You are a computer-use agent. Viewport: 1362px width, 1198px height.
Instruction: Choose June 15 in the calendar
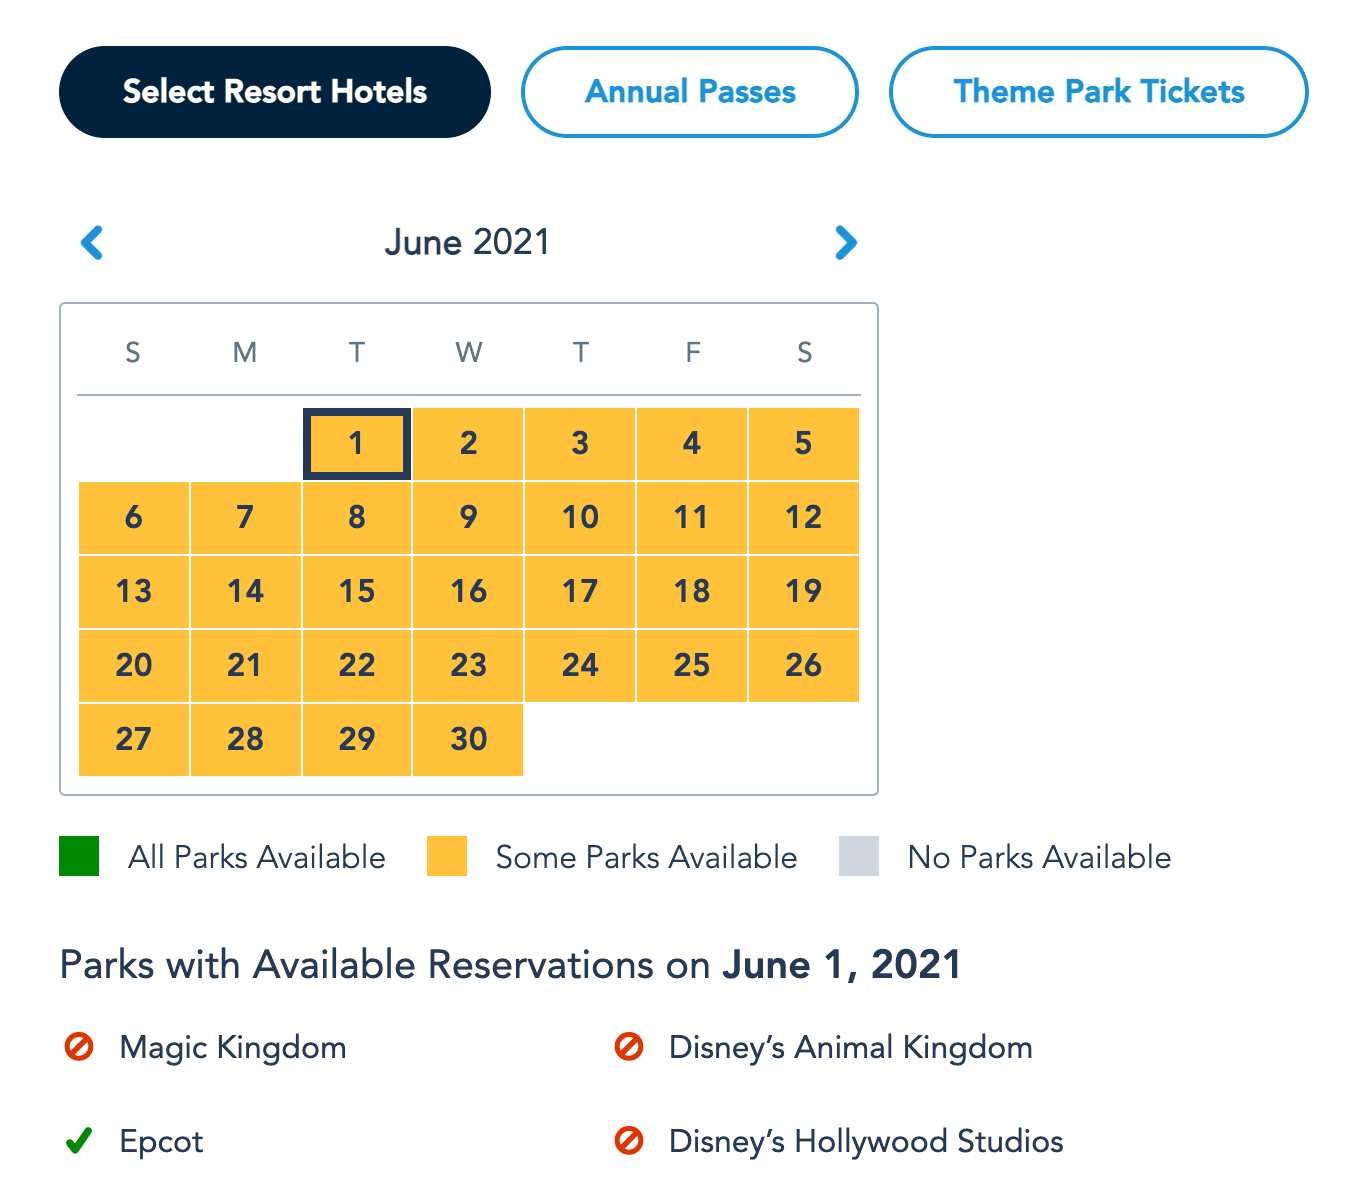(357, 592)
